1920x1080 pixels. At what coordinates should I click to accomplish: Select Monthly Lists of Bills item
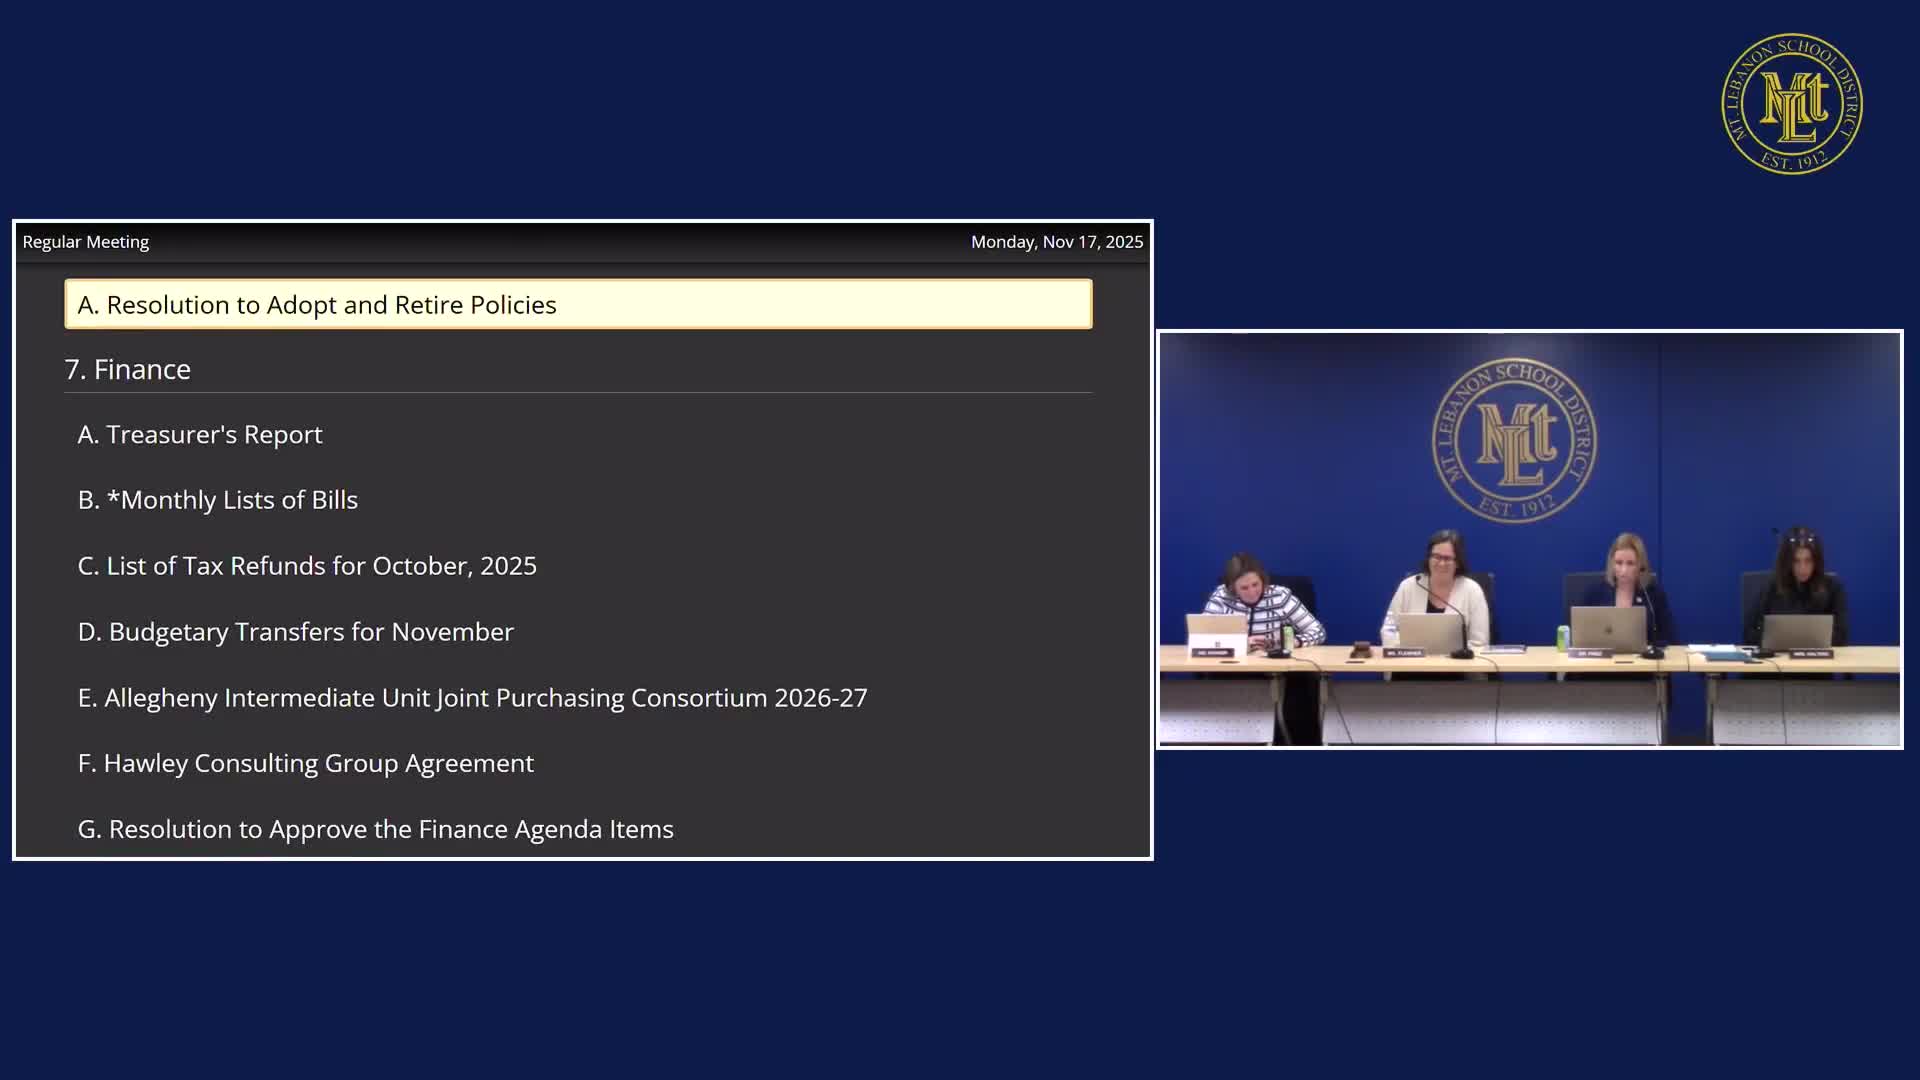click(218, 500)
